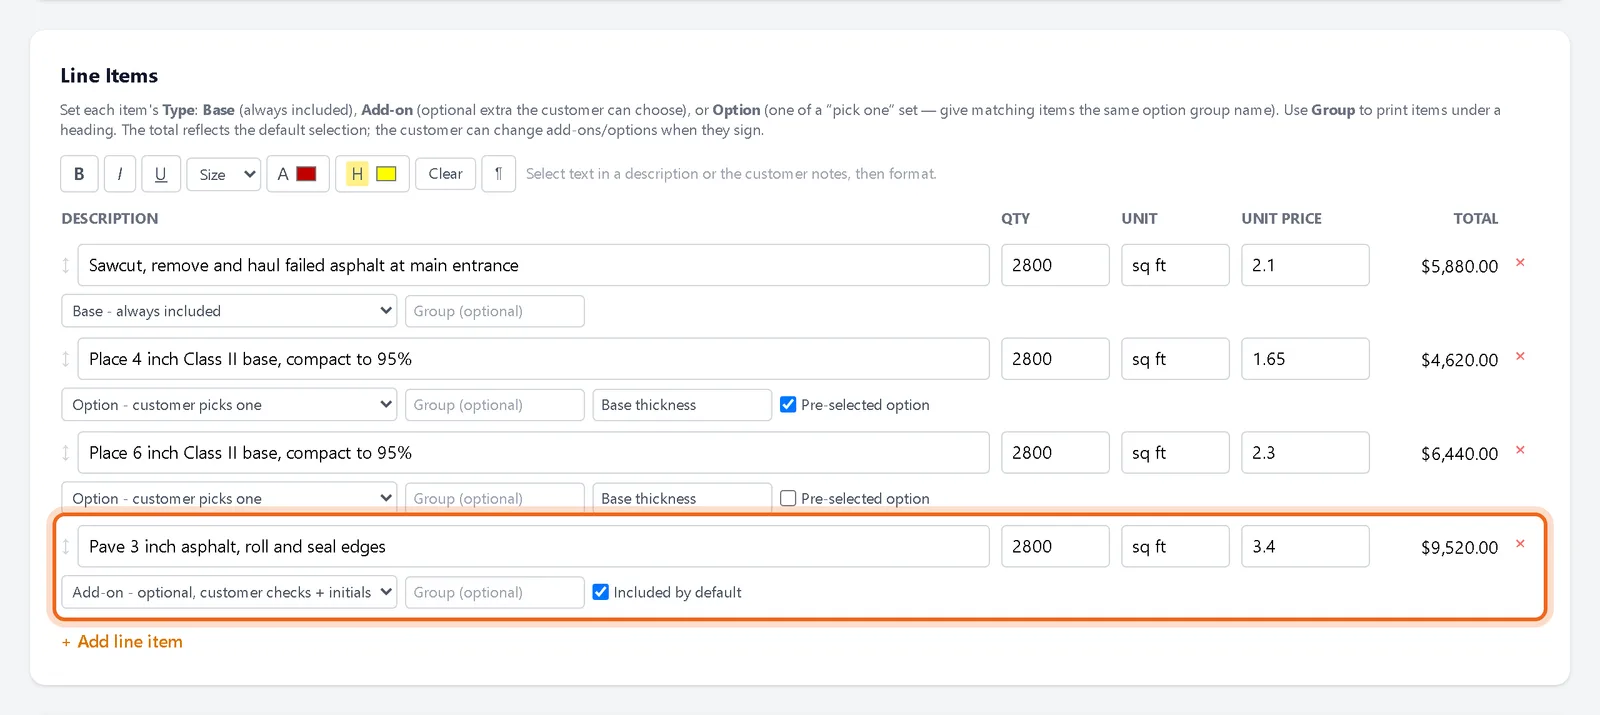Screen dimensions: 1600x715
Task: Edit unit field for Pave asphalt row
Action: tap(1175, 547)
